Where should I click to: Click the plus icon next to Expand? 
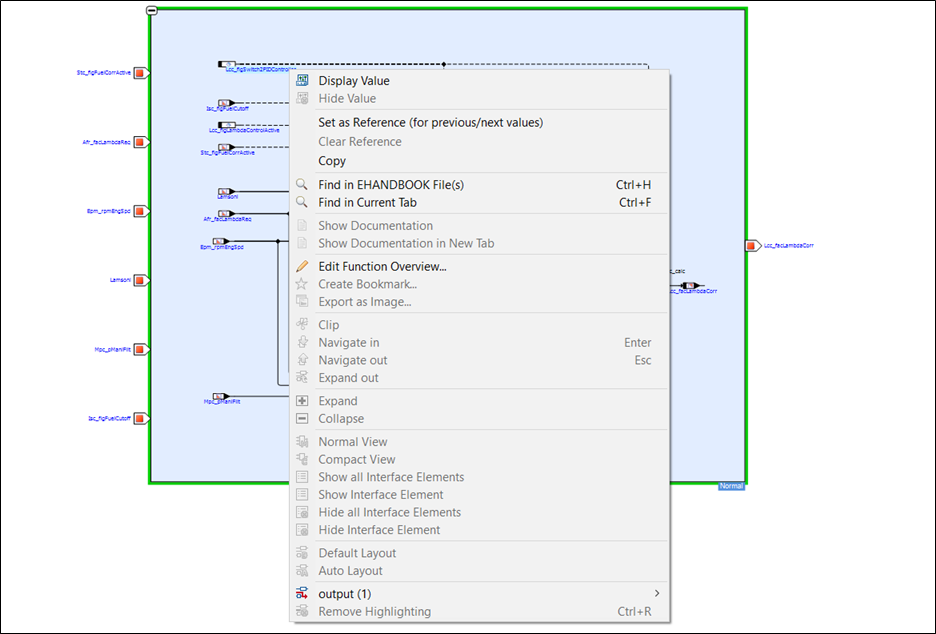(x=300, y=400)
